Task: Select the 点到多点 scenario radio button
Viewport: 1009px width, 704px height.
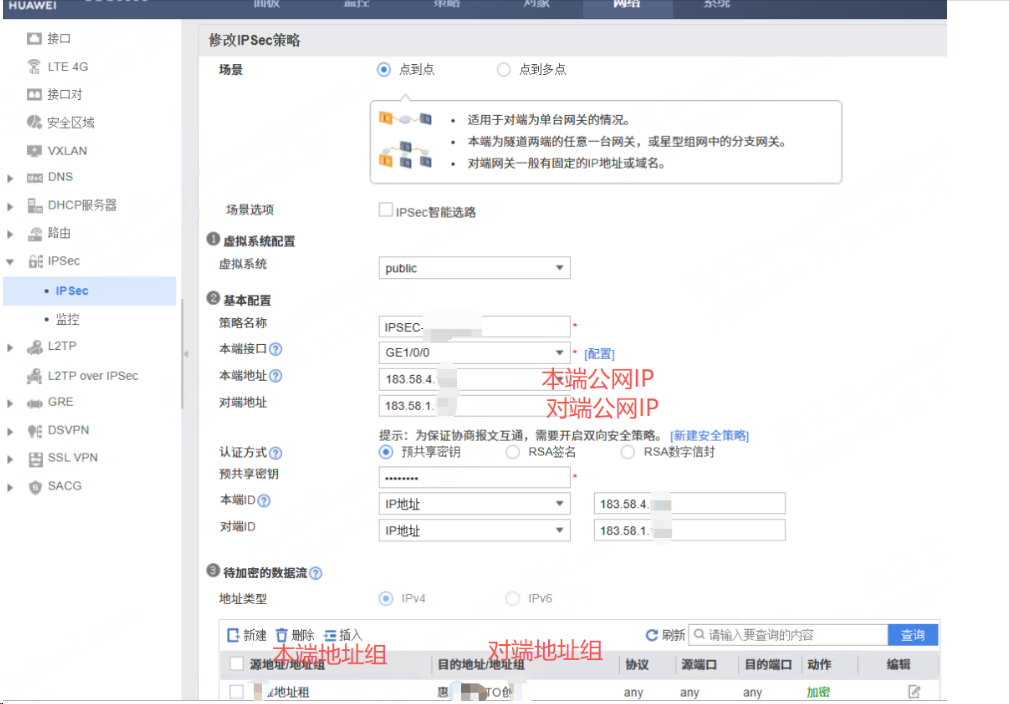Action: tap(504, 70)
